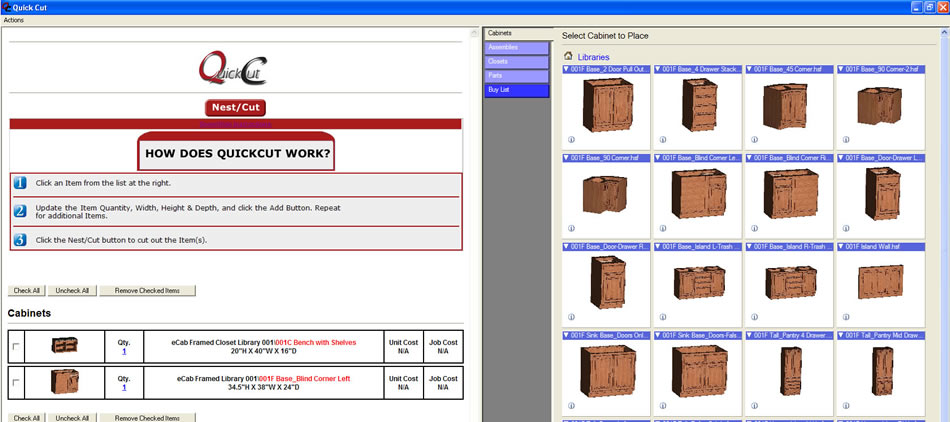Open dropdown arrow on Base_90 Corner.hsf header
This screenshot has height=422, width=950.
point(566,158)
